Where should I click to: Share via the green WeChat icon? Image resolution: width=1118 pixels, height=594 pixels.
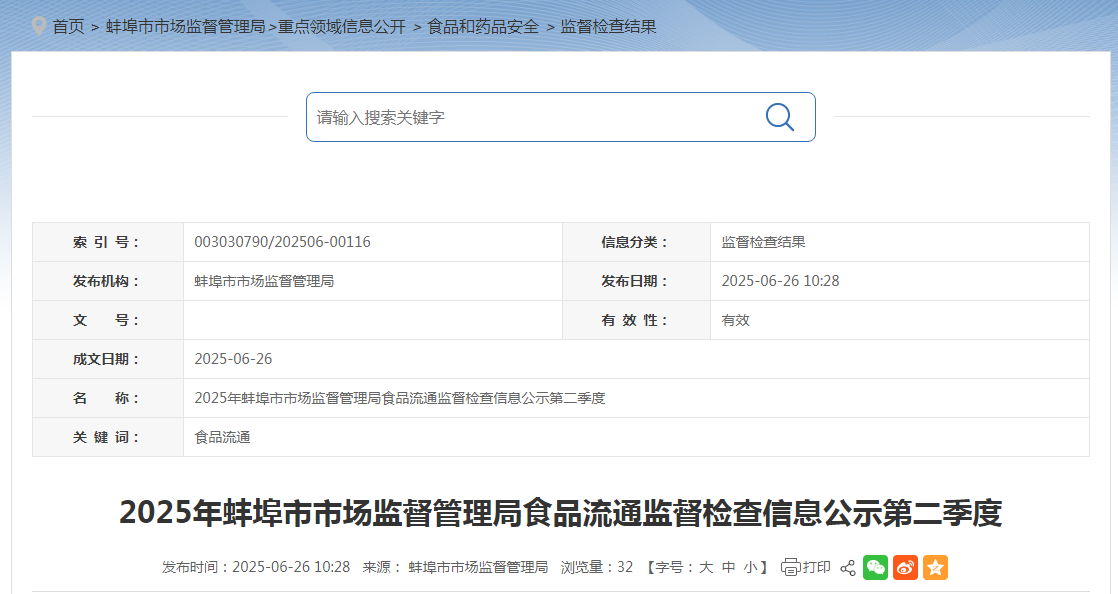click(876, 568)
